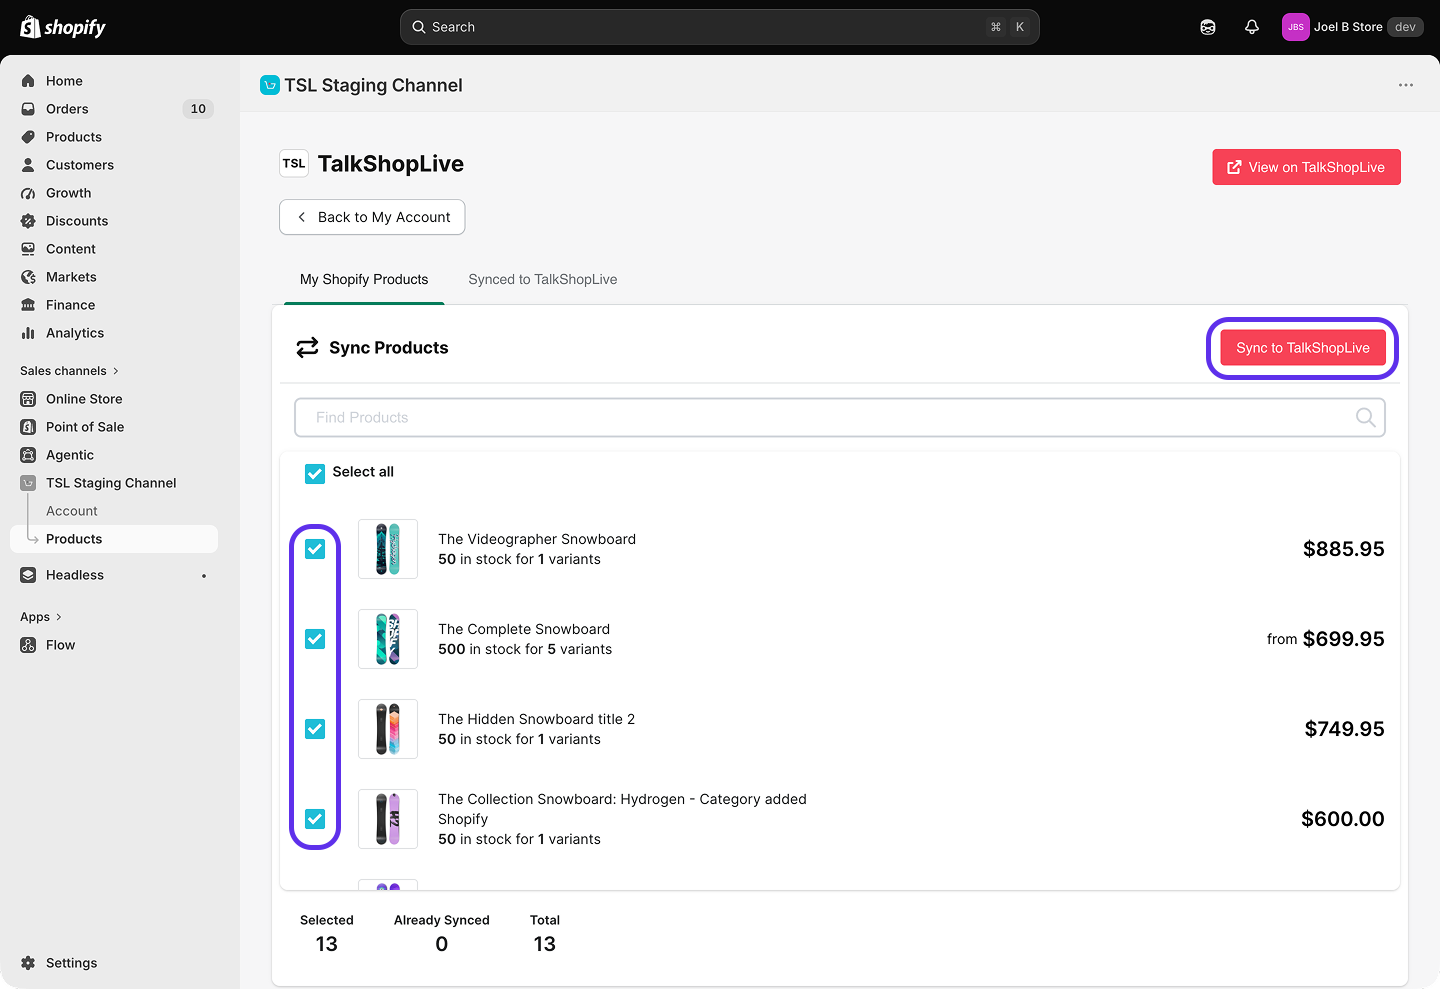The image size is (1440, 989).
Task: Click the Orders icon in sidebar
Action: point(28,109)
